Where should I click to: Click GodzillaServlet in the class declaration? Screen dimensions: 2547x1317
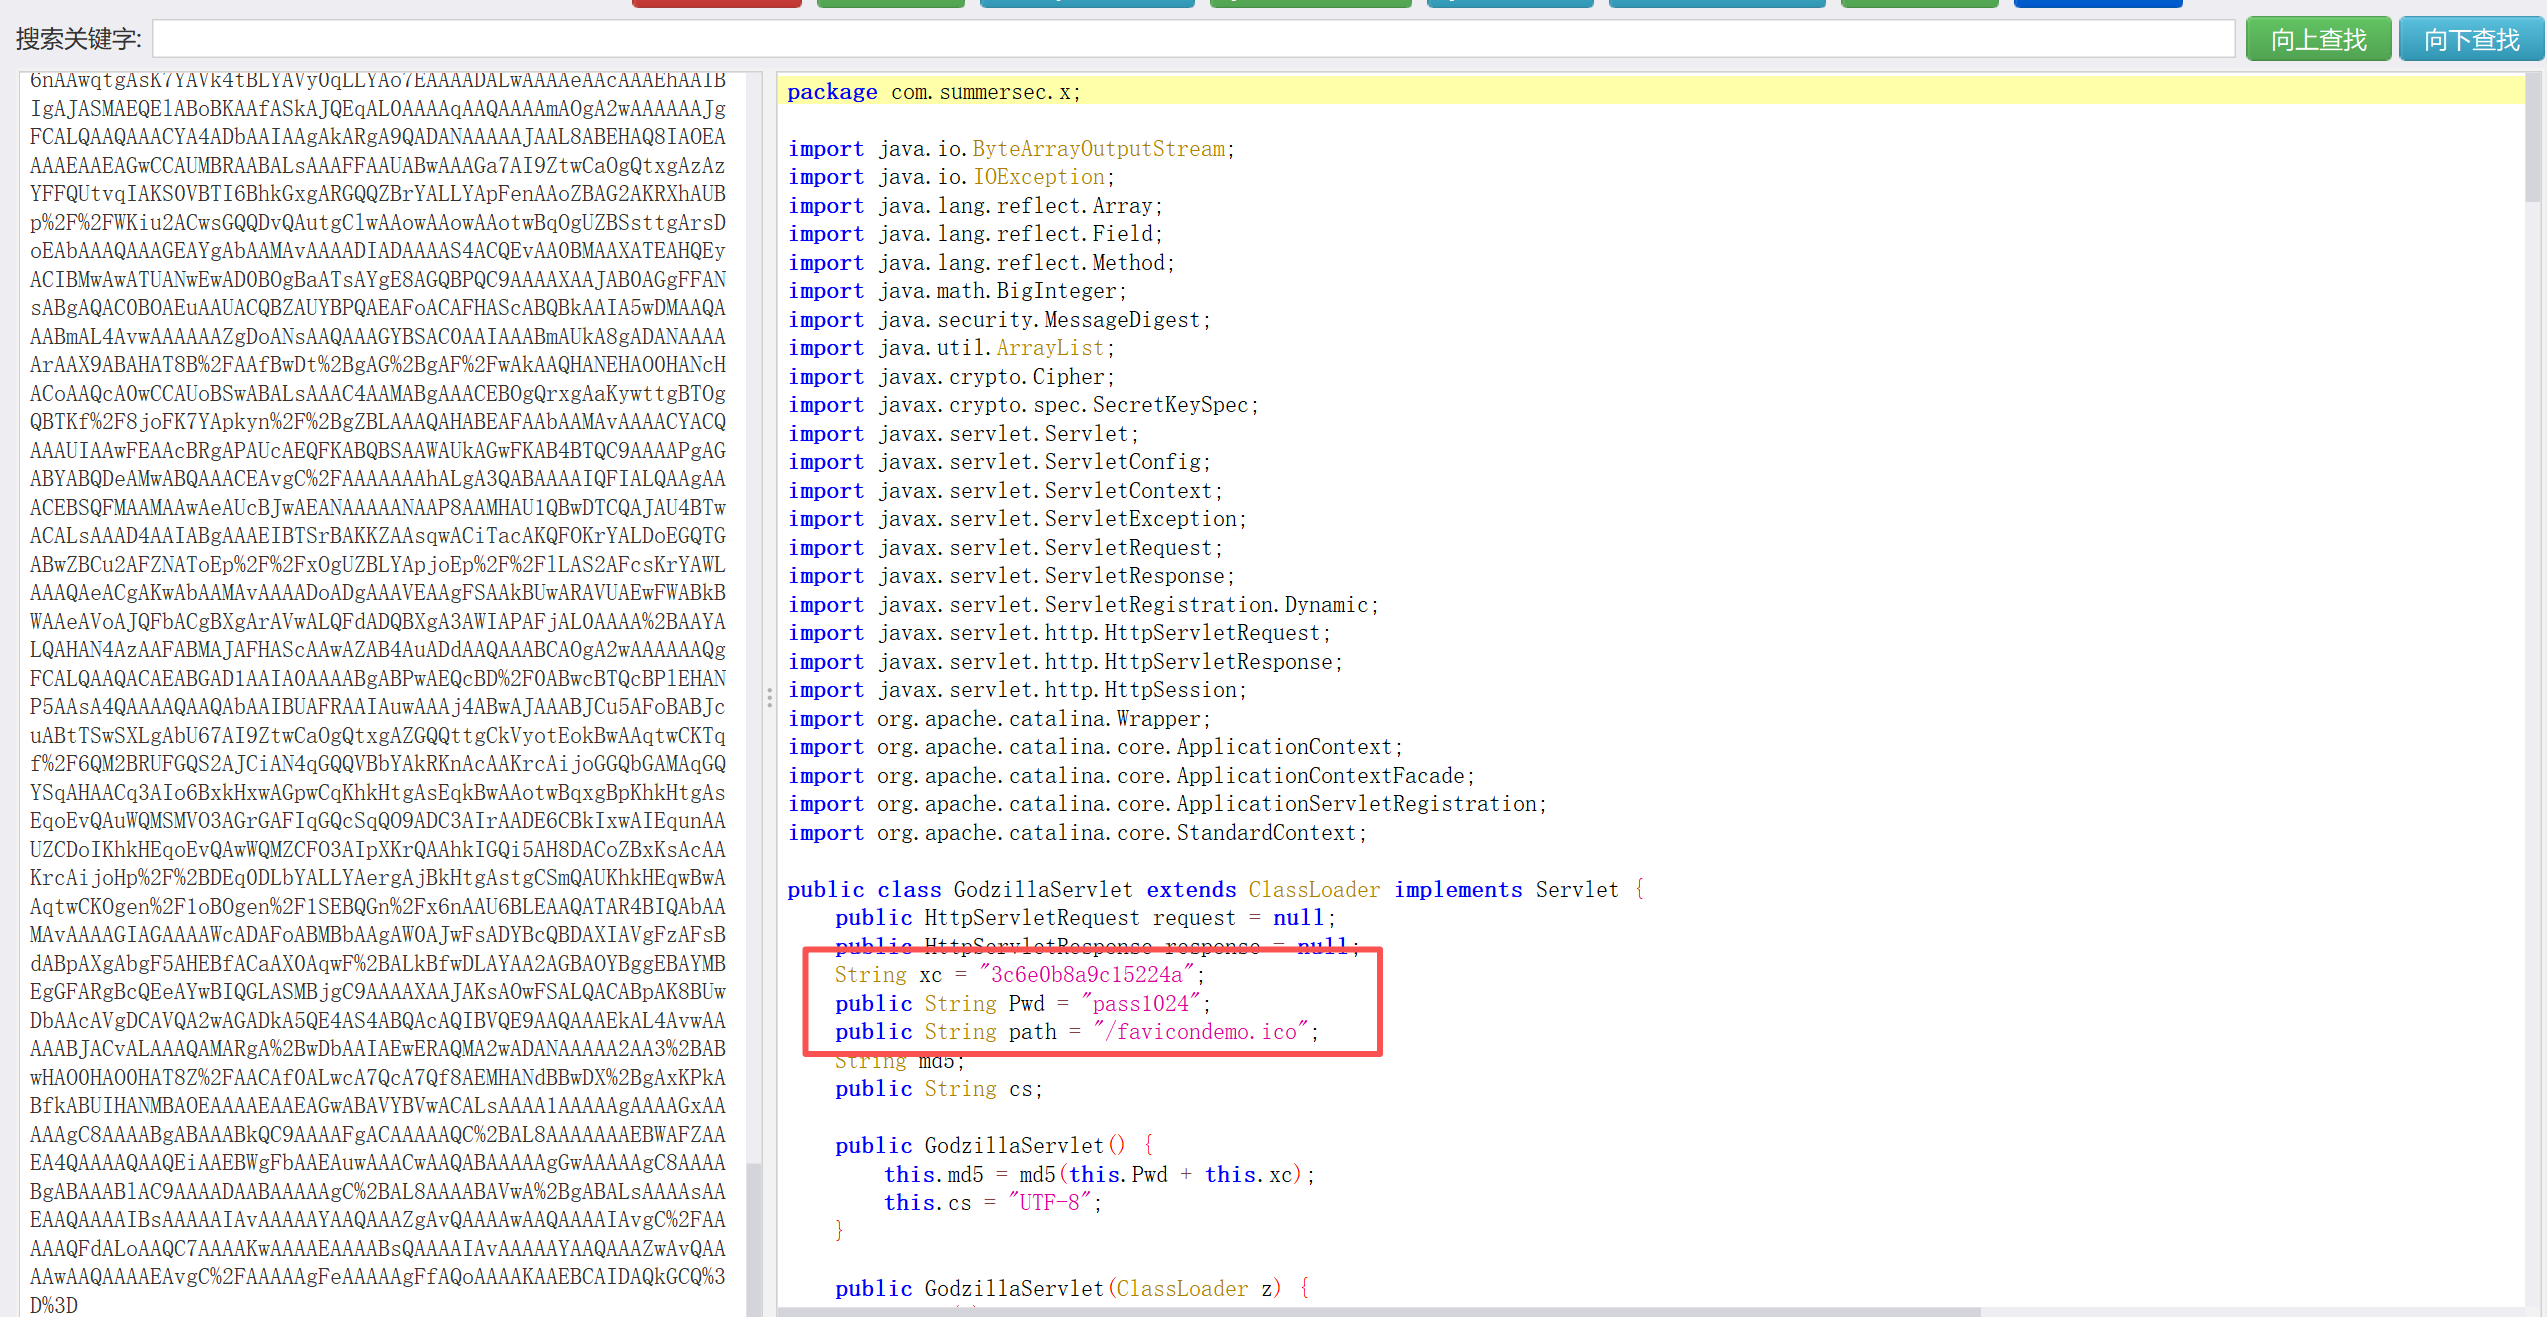(x=1042, y=889)
